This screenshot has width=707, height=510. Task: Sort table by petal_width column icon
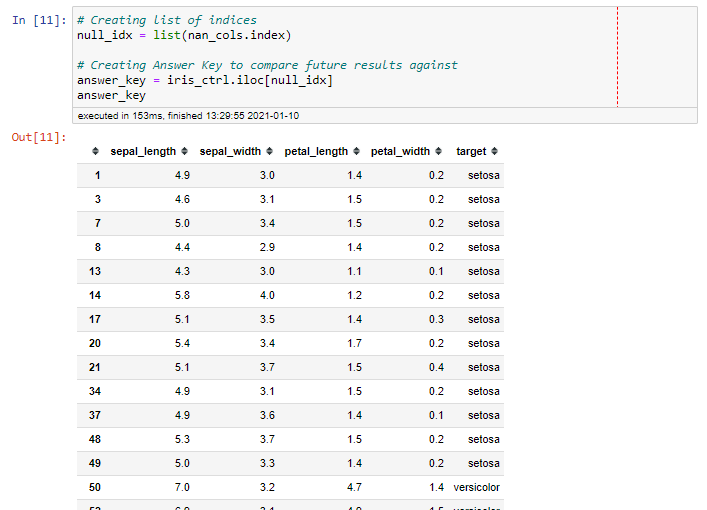point(439,152)
